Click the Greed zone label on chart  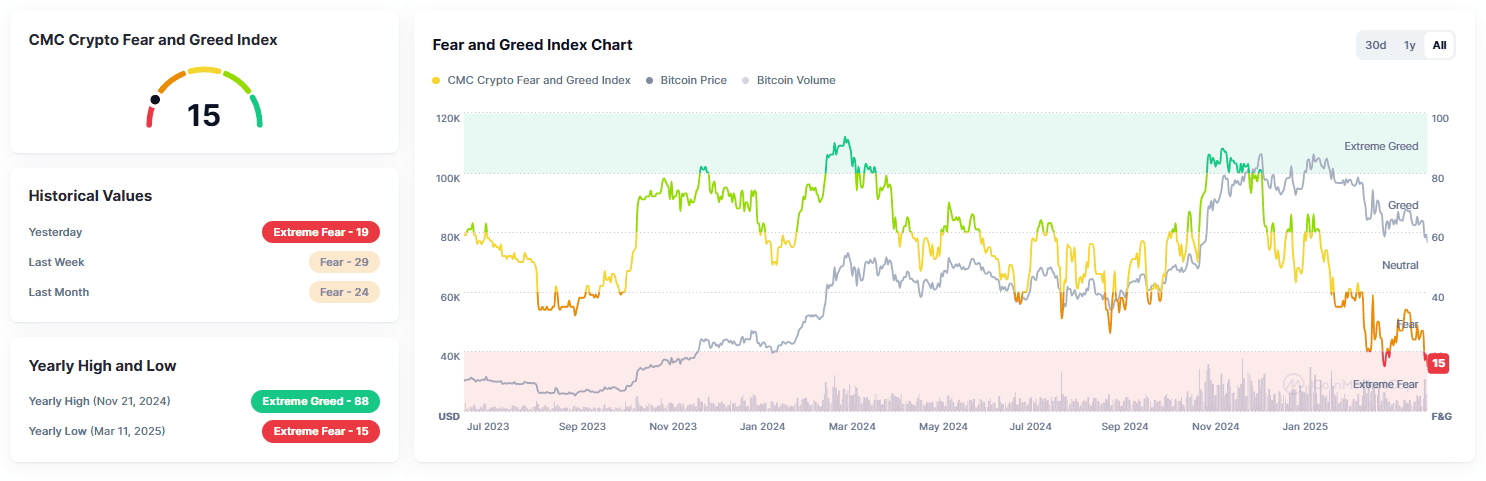1403,205
